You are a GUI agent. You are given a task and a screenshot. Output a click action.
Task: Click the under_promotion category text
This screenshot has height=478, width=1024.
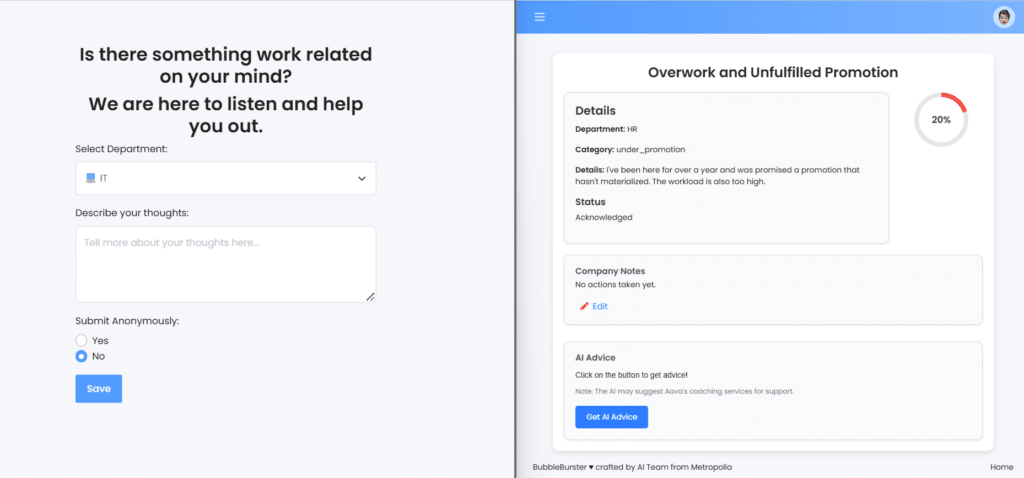coord(650,149)
